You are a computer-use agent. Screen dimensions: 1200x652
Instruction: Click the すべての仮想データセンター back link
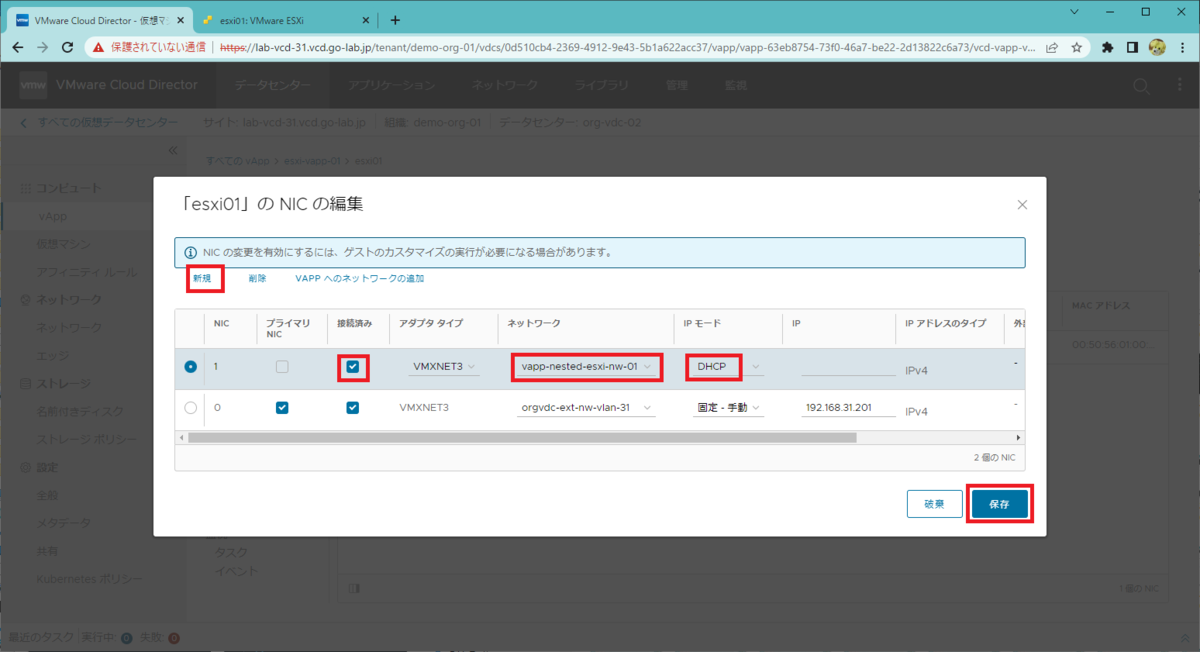click(x=99, y=123)
